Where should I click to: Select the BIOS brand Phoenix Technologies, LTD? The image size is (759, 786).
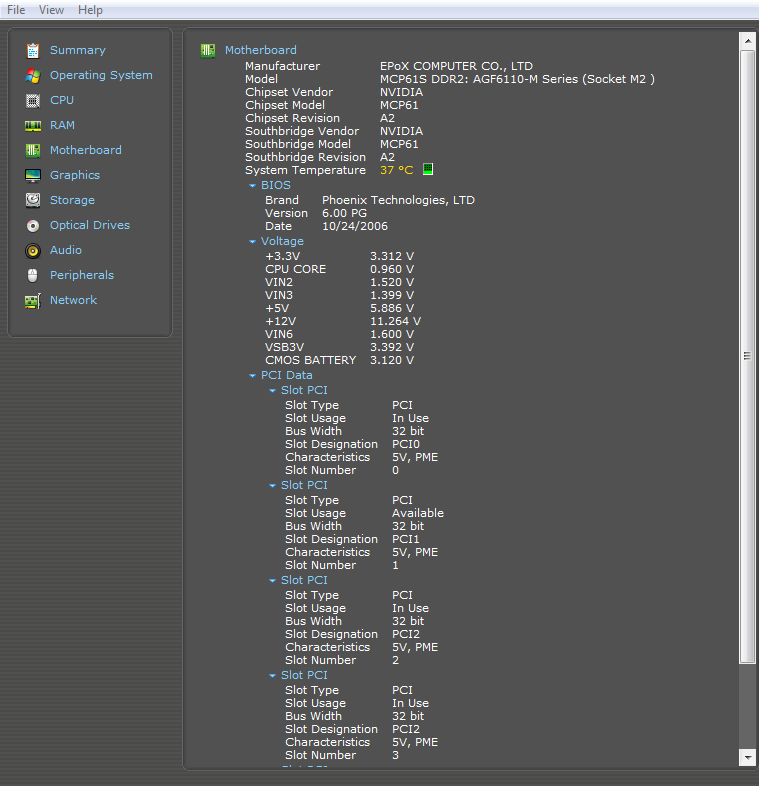398,200
